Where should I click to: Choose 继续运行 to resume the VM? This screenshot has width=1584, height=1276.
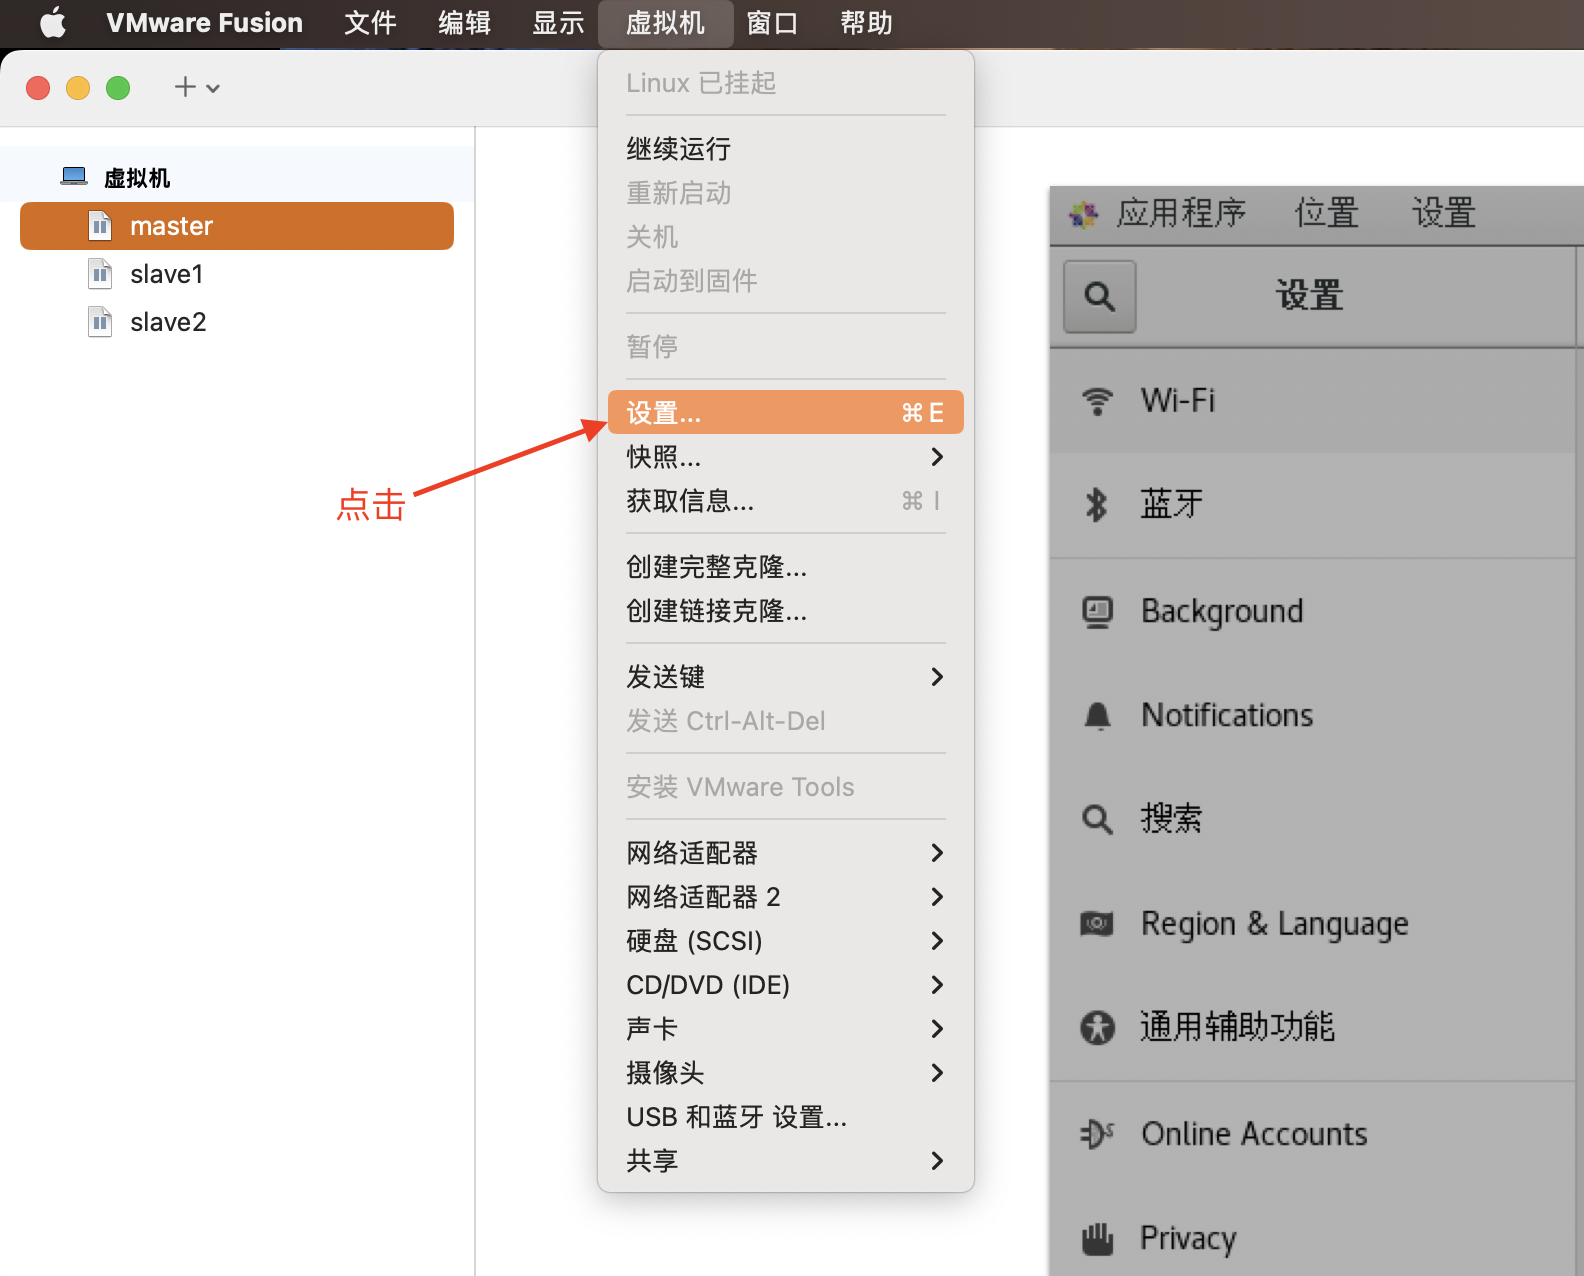point(786,149)
